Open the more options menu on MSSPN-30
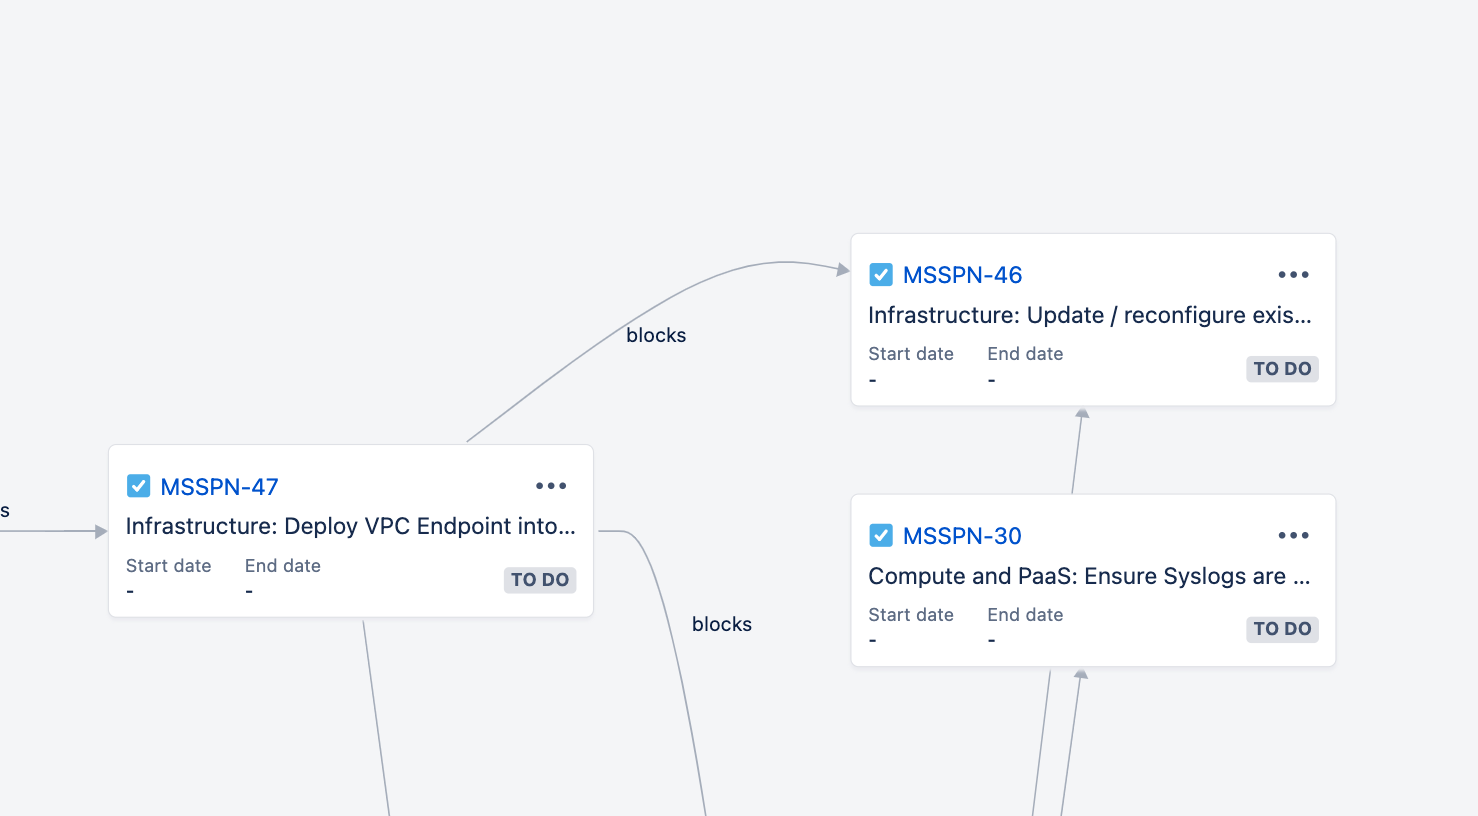1478x816 pixels. pos(1293,535)
